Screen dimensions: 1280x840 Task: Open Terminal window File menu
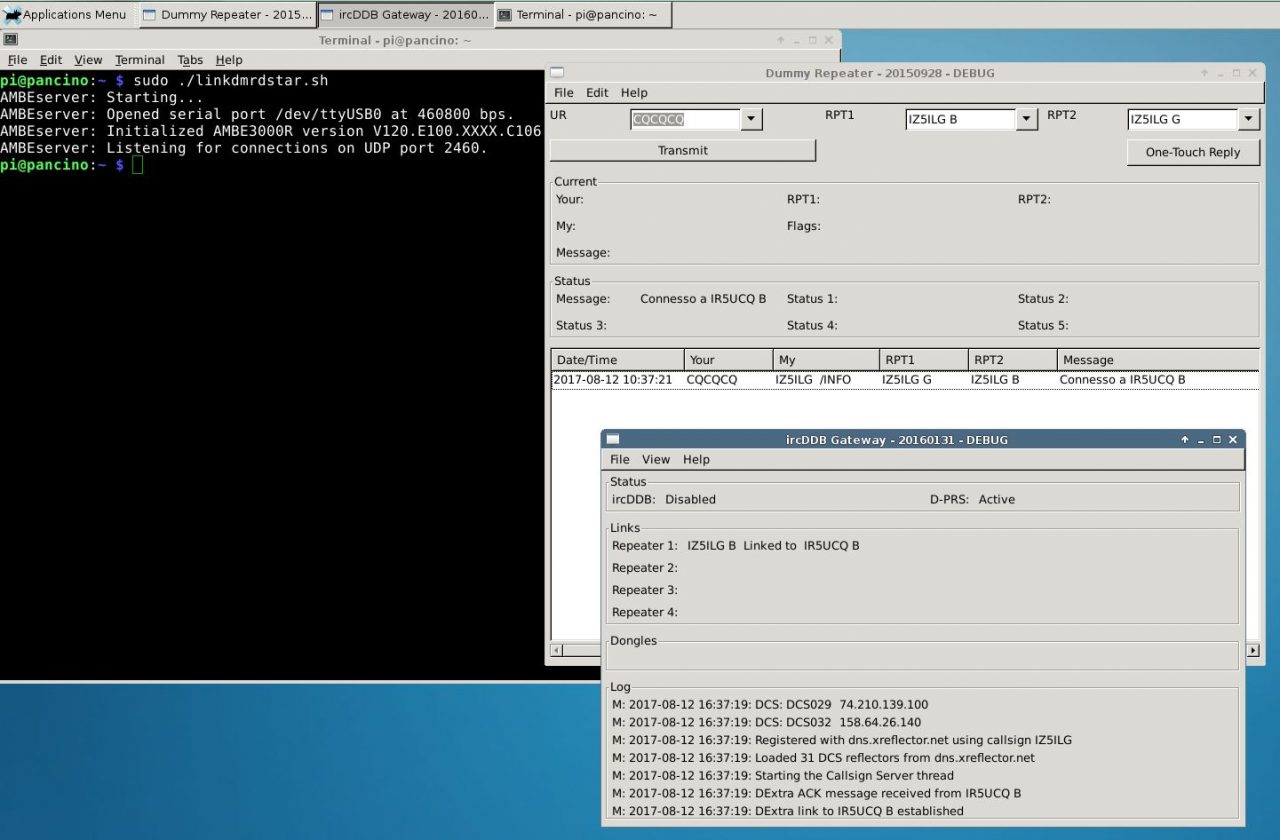(x=17, y=60)
